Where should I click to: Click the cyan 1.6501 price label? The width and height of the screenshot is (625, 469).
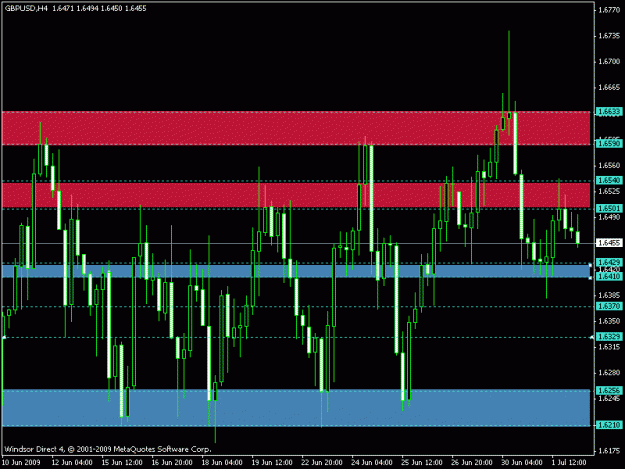point(609,208)
